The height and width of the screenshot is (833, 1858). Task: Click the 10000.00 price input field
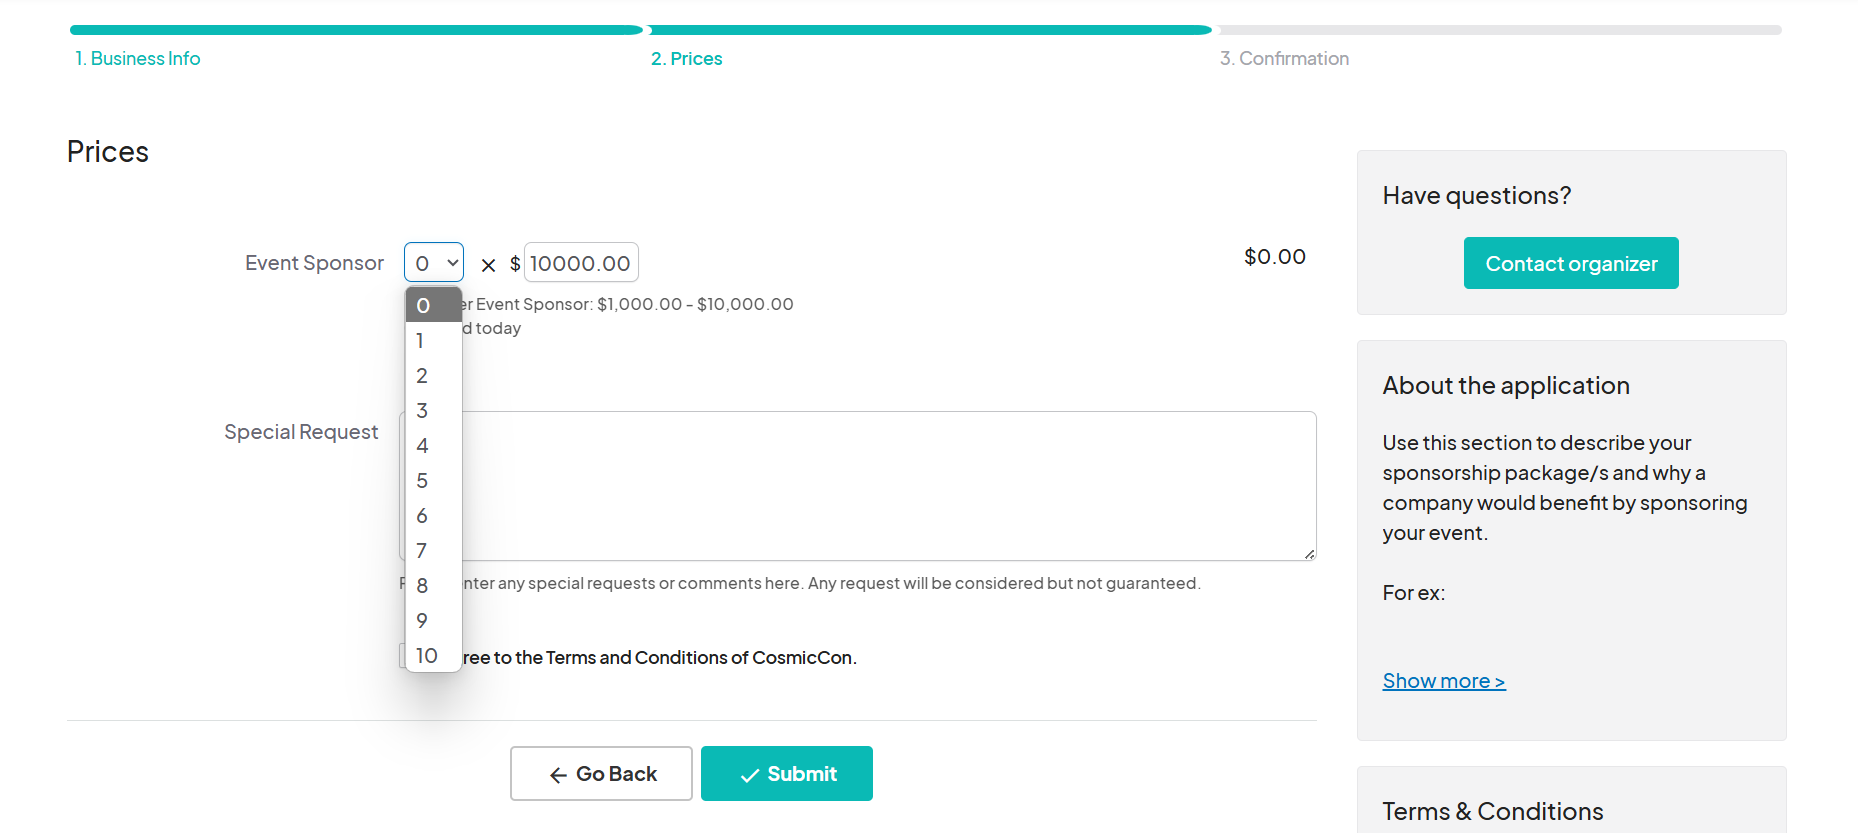tap(580, 263)
